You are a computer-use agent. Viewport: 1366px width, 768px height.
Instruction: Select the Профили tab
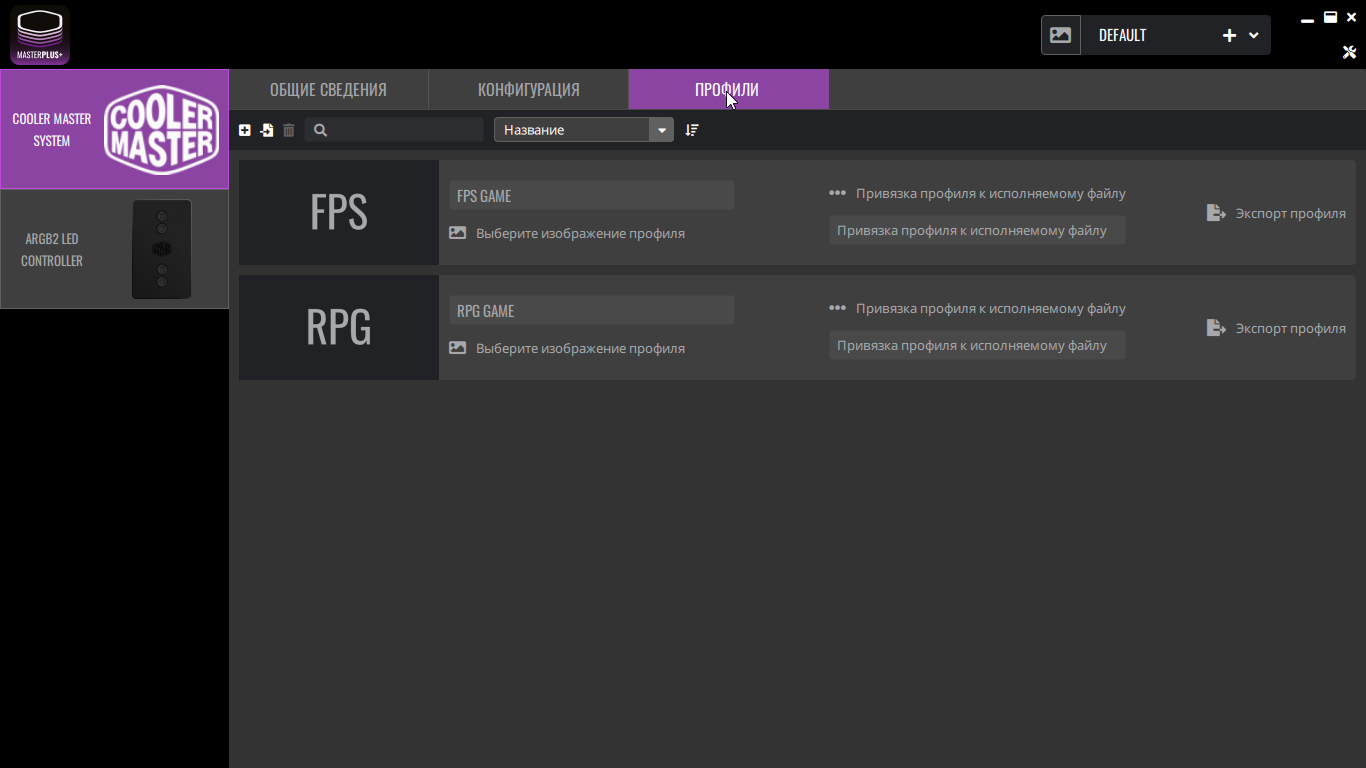(728, 89)
